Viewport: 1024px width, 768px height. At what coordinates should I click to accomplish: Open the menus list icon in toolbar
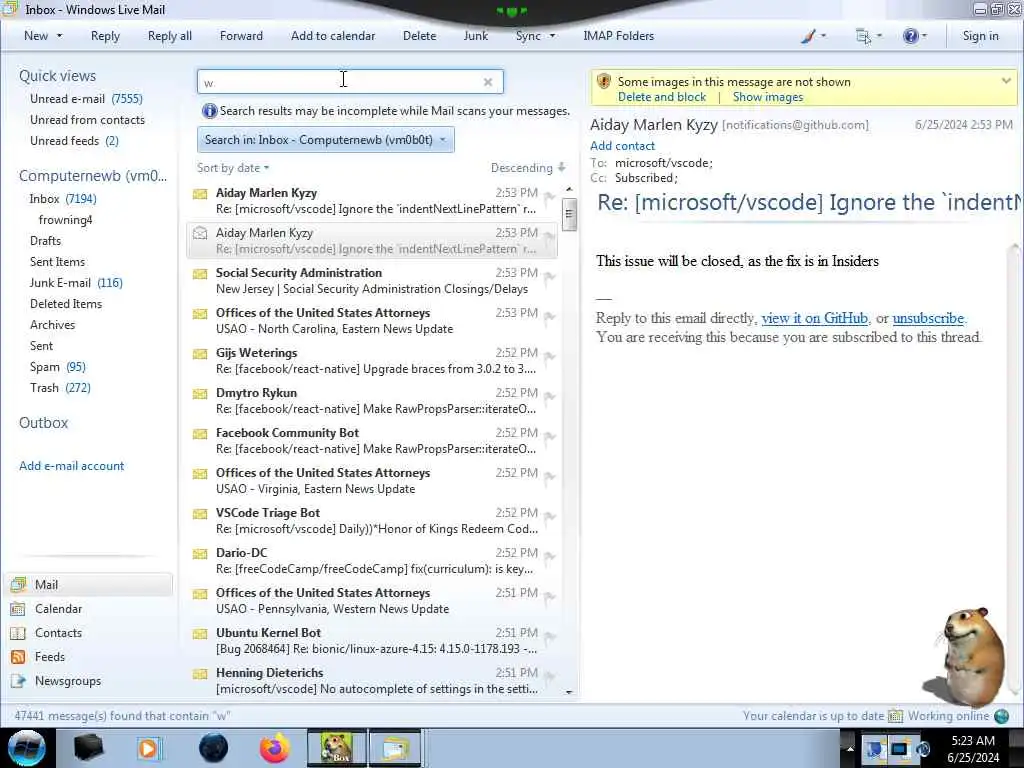click(x=863, y=36)
